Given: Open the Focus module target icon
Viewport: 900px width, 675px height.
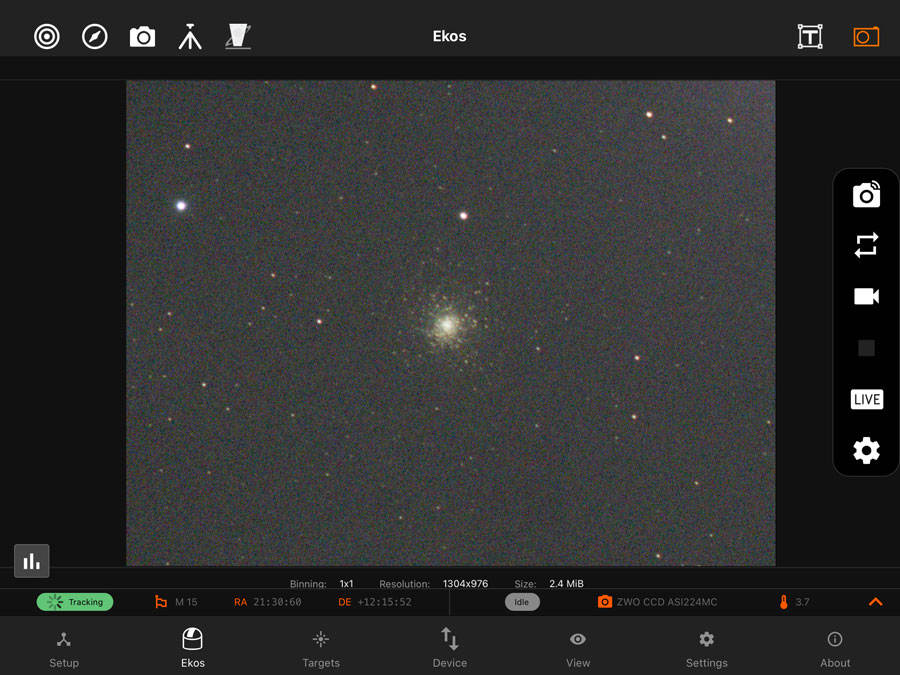Looking at the screenshot, I should click(x=47, y=37).
